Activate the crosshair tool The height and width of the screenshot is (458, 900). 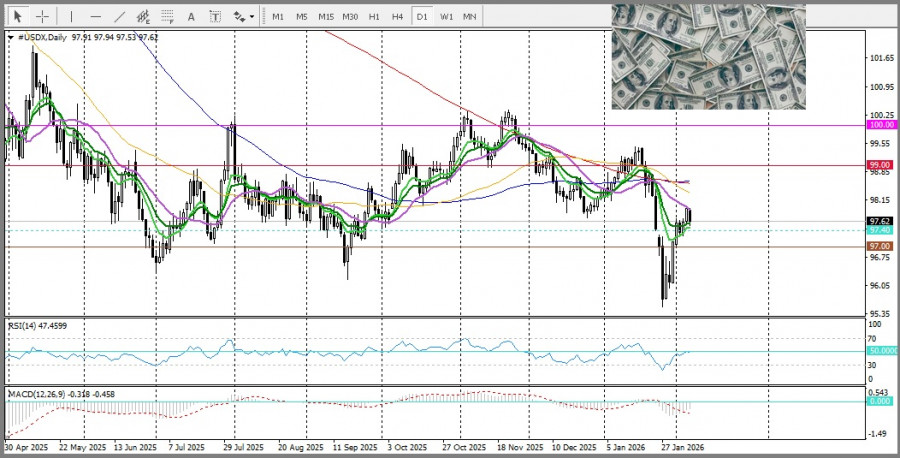pyautogui.click(x=43, y=17)
